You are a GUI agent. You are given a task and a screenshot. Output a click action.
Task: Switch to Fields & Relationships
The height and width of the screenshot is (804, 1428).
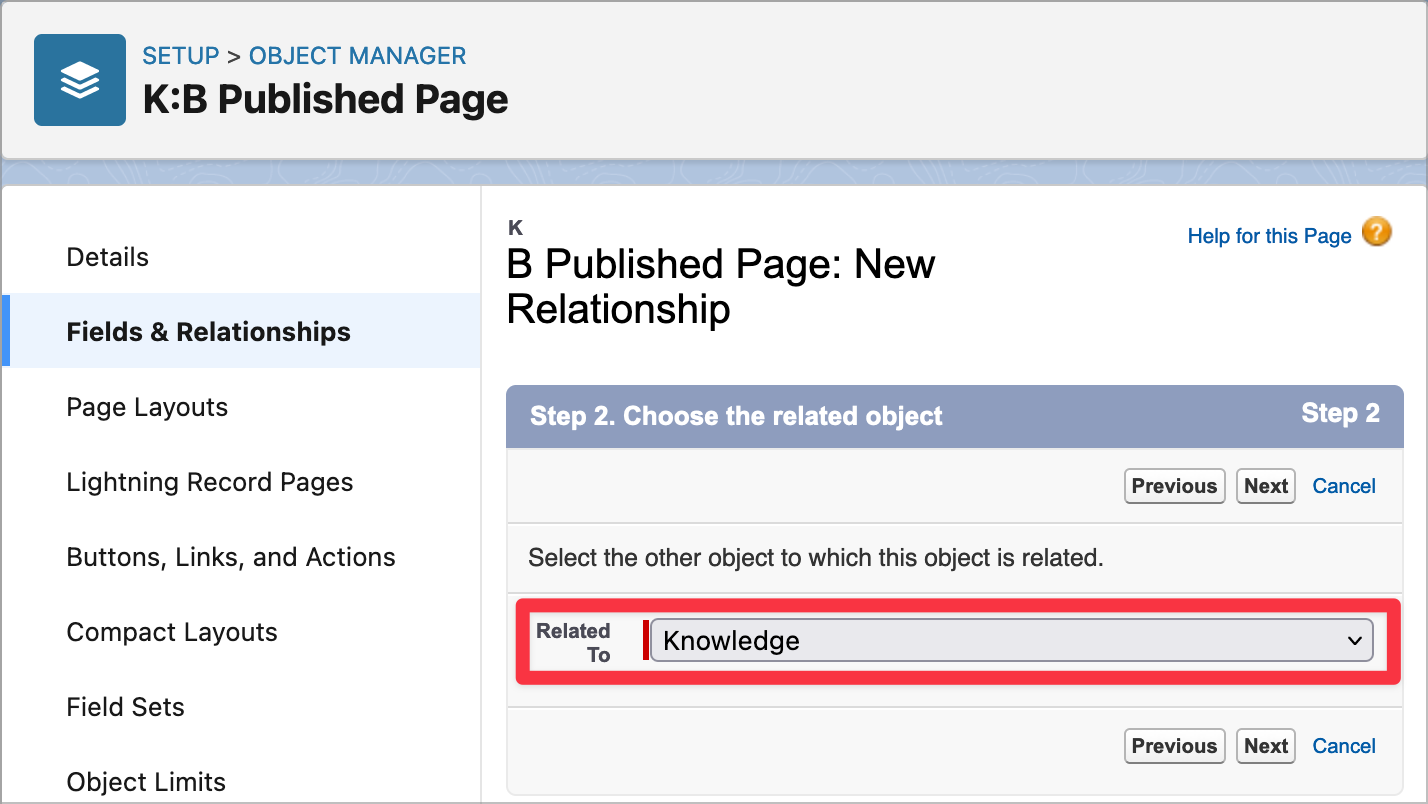click(208, 331)
